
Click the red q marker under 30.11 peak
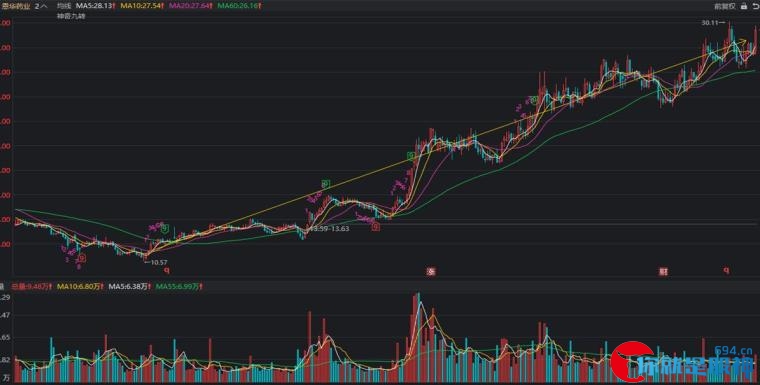[726, 271]
